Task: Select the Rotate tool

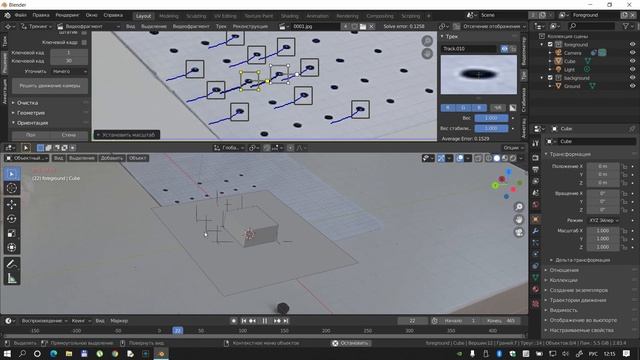Action: [x=11, y=219]
